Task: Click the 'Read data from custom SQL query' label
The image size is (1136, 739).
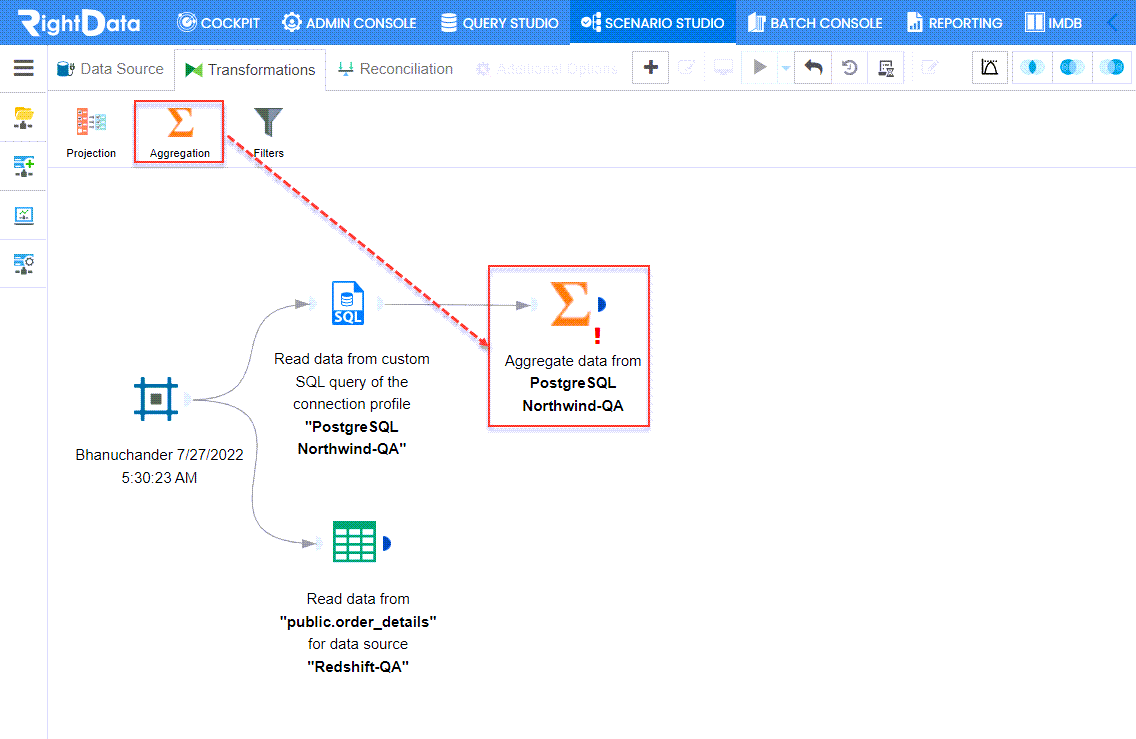Action: [352, 404]
